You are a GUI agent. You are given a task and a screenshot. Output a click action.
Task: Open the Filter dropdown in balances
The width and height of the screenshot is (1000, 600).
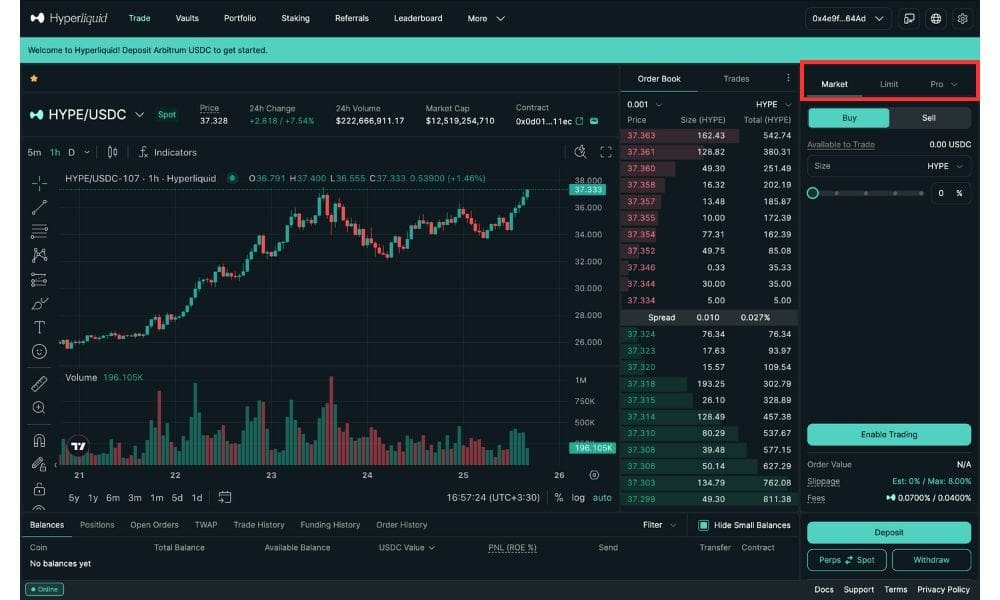[659, 525]
